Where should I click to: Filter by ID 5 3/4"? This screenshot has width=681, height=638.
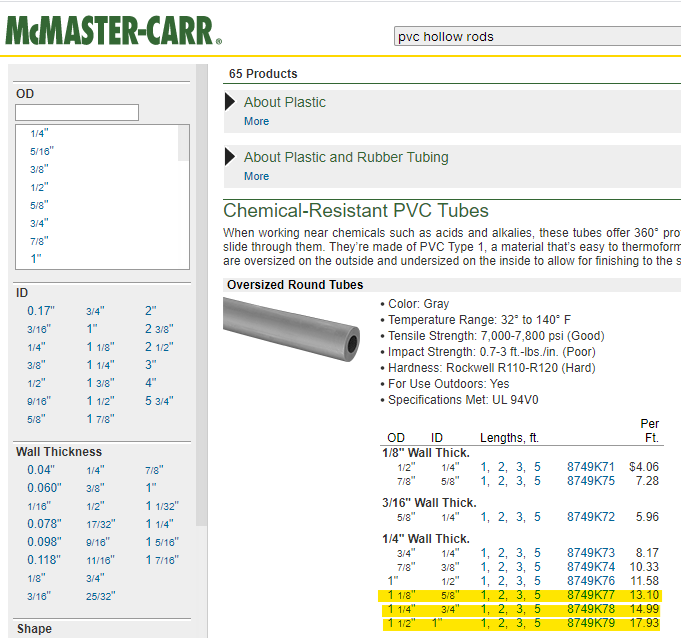[159, 401]
